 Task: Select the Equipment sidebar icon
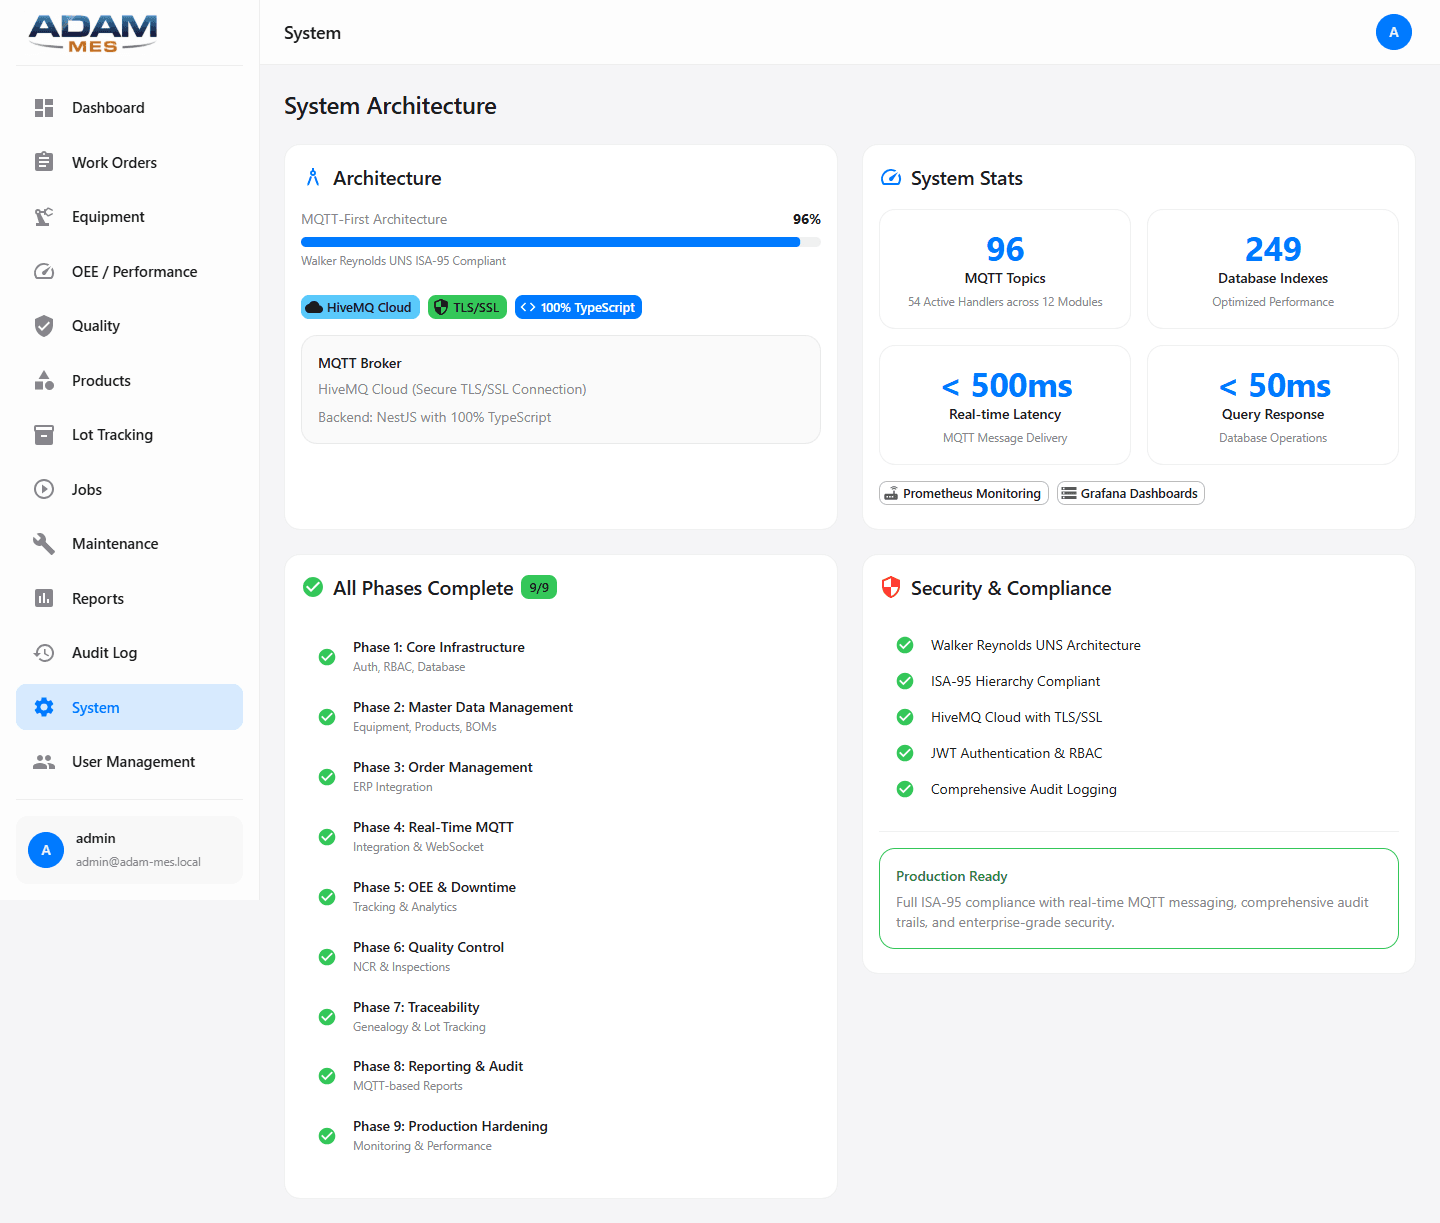click(x=44, y=216)
